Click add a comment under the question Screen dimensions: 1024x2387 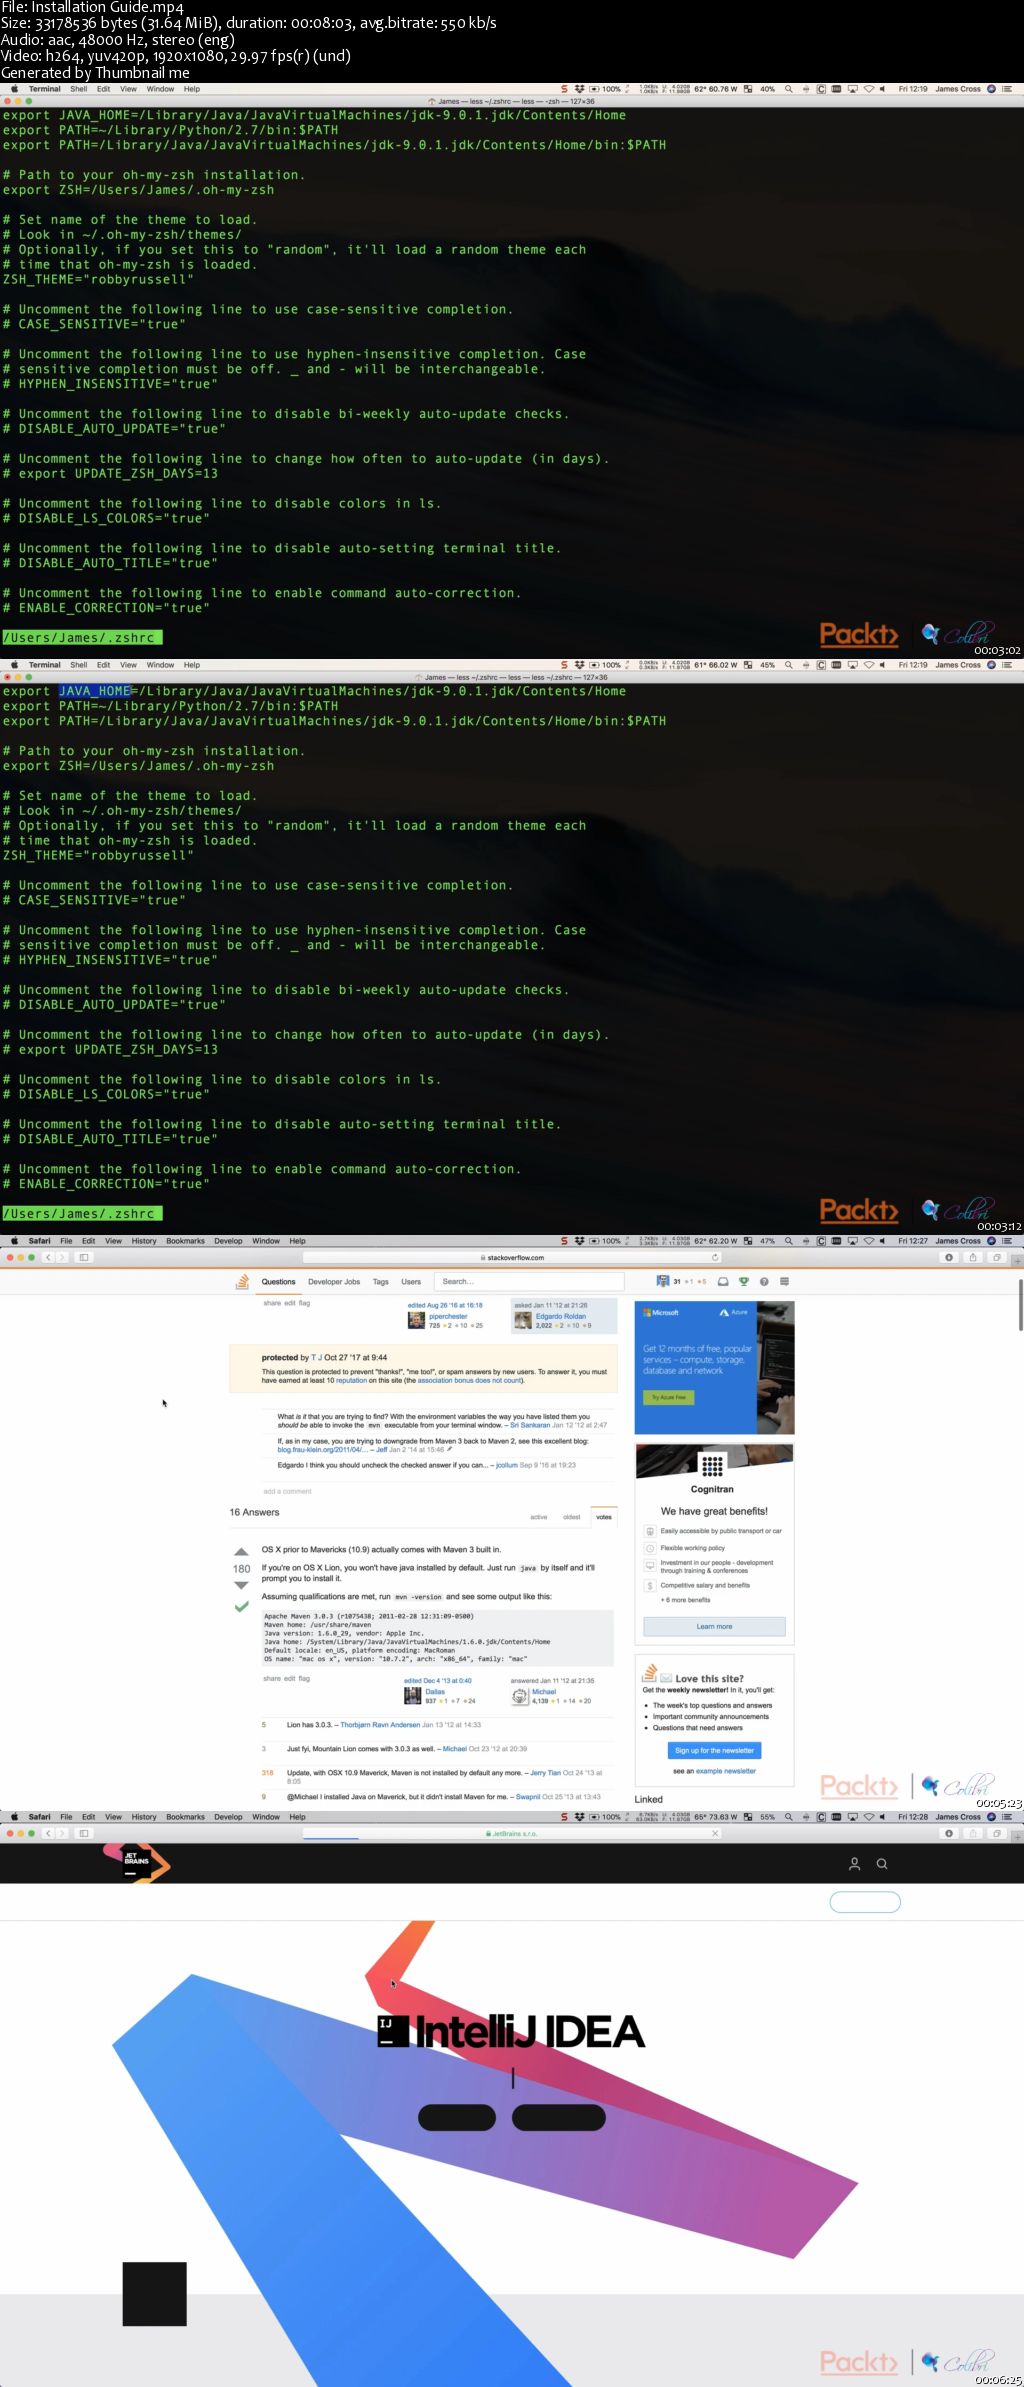tap(287, 1491)
